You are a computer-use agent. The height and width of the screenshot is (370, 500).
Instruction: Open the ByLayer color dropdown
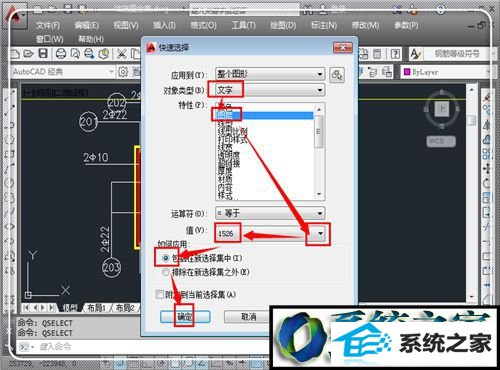click(447, 72)
